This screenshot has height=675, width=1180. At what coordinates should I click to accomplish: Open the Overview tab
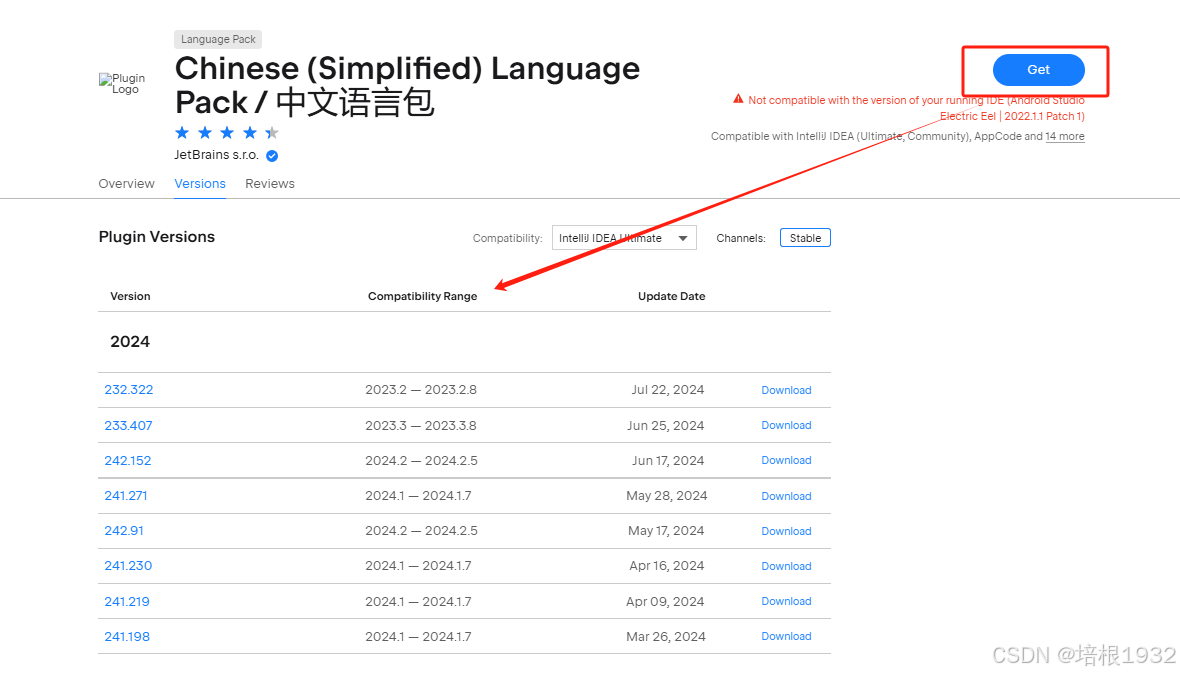click(x=126, y=184)
